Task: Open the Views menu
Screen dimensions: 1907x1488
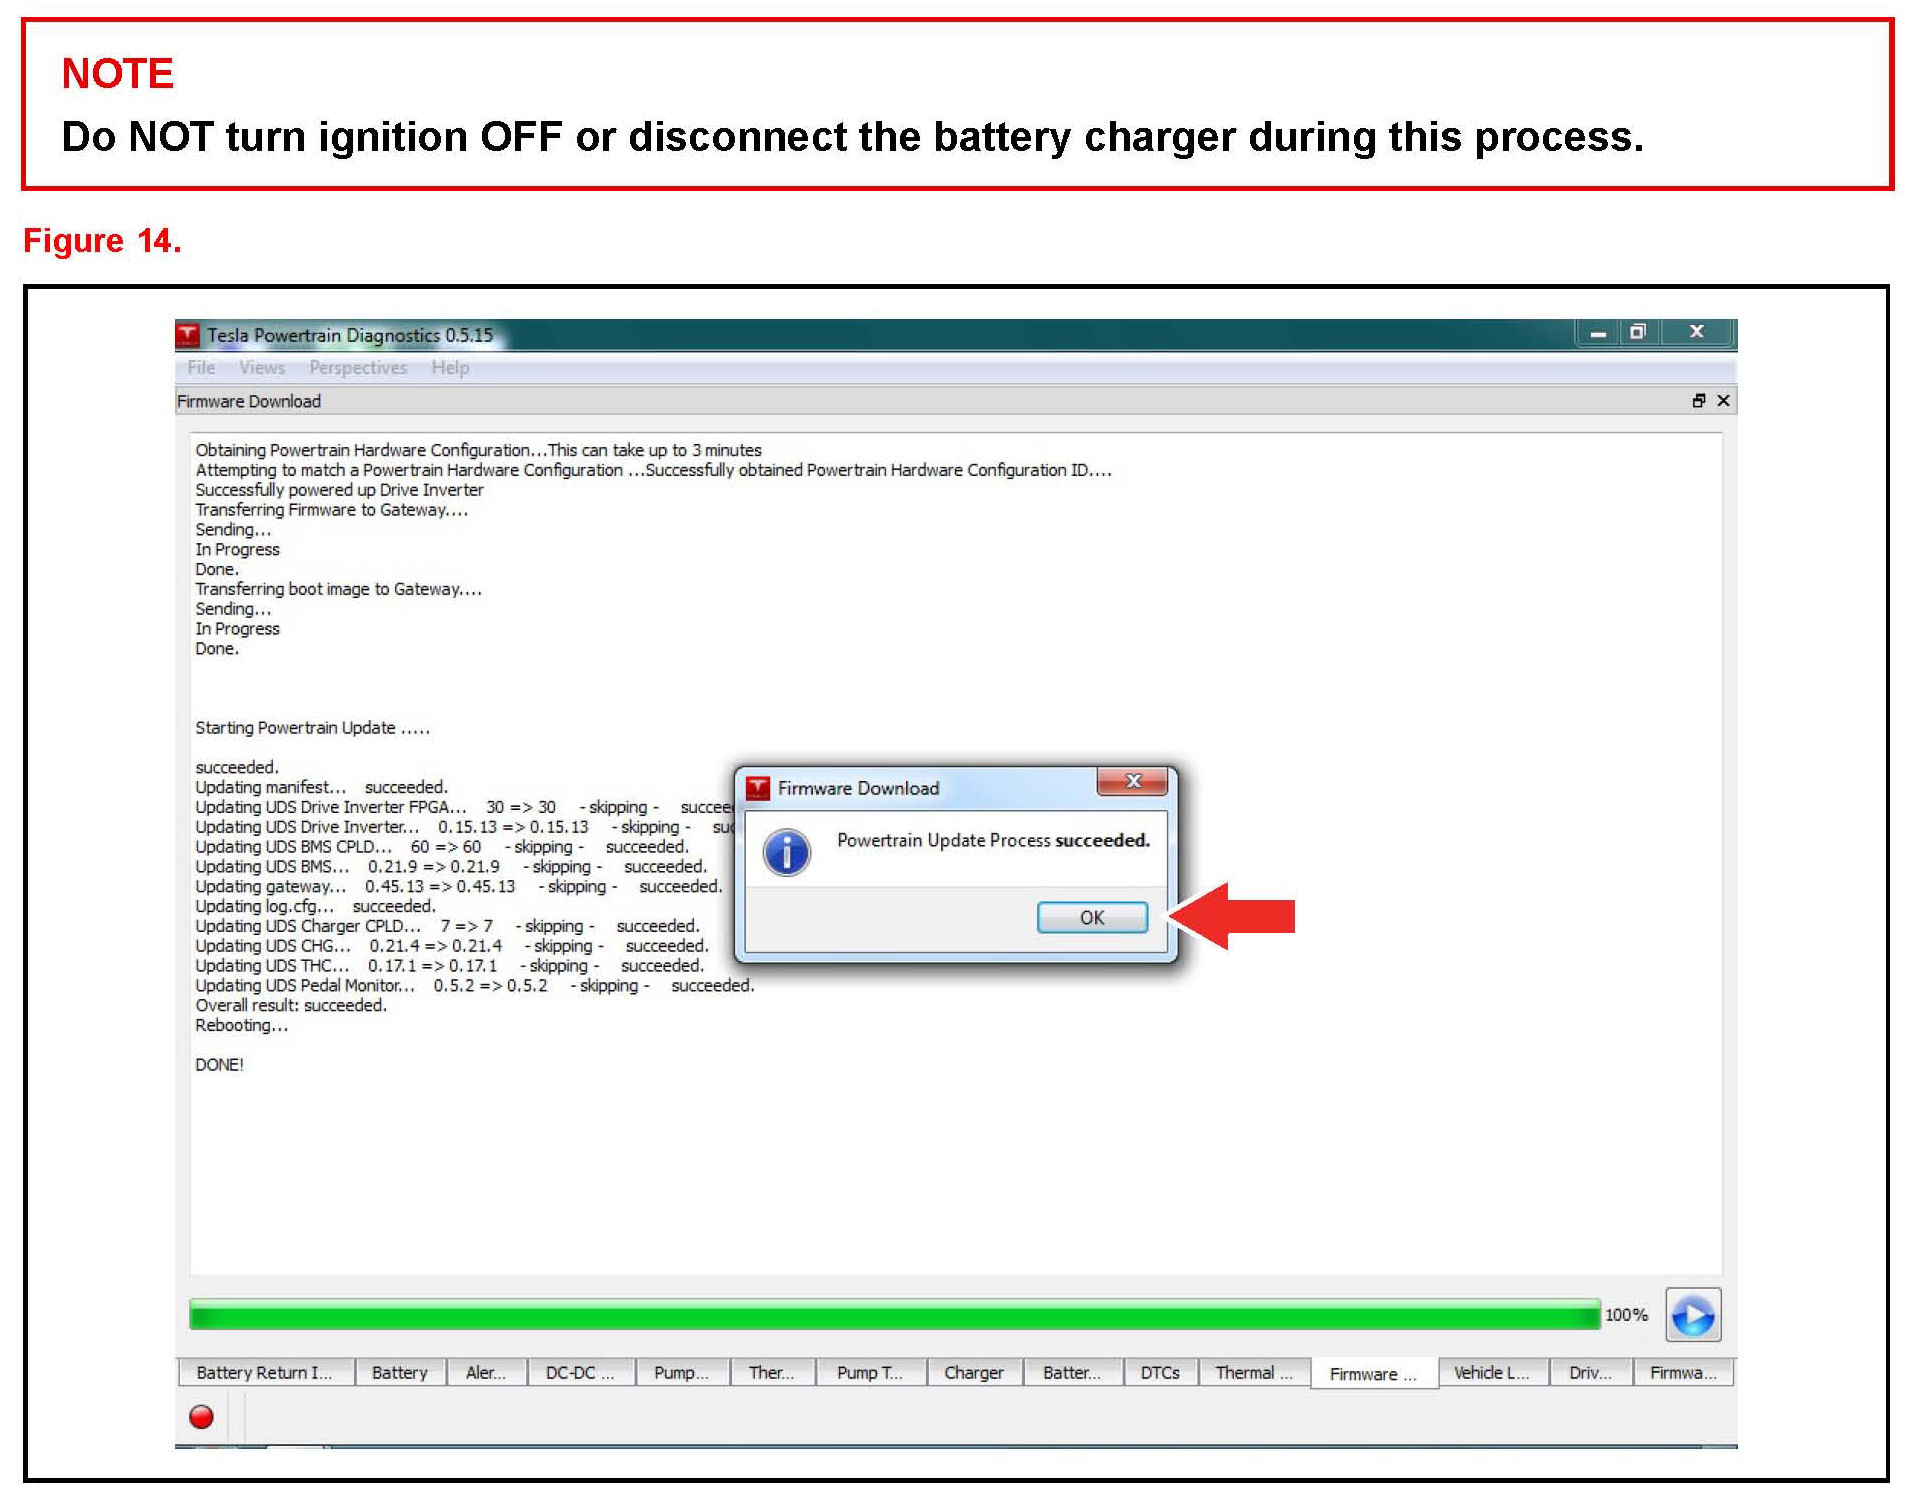Action: point(262,368)
